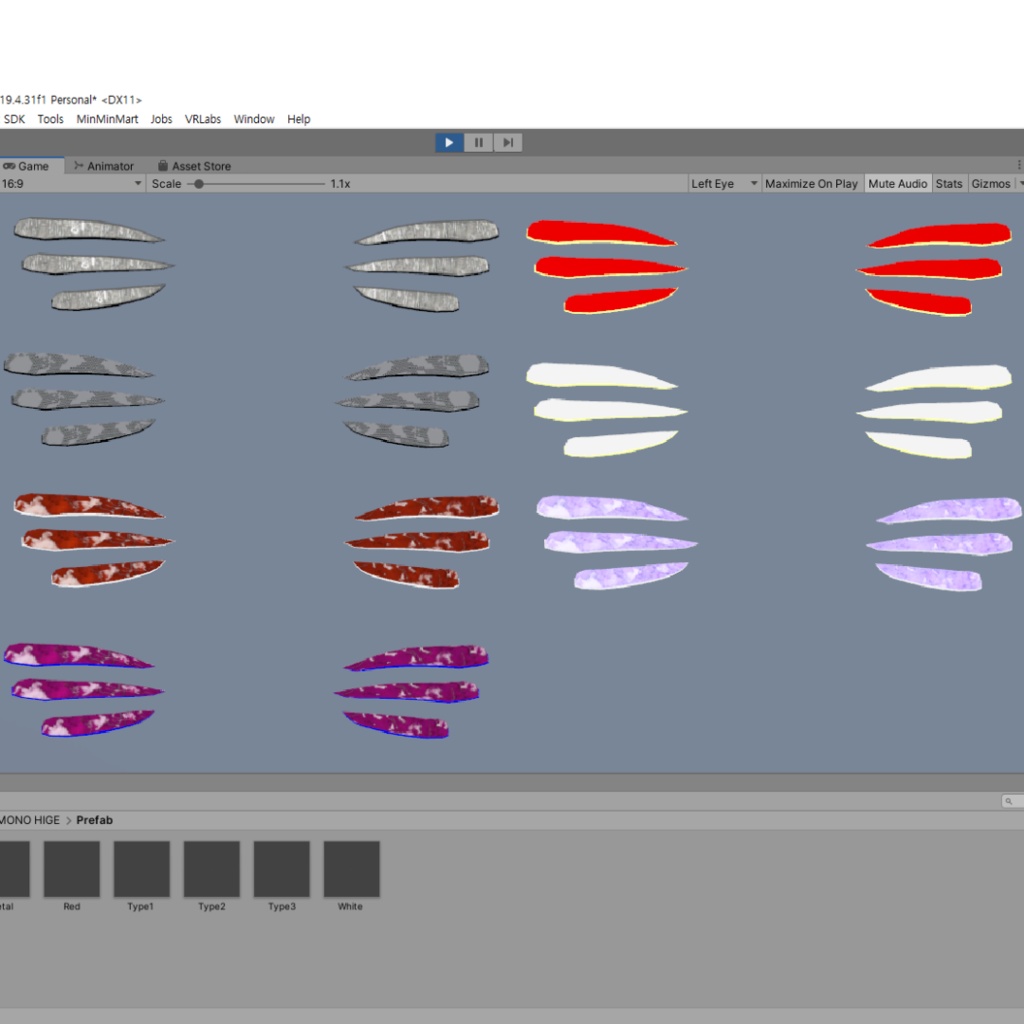Open the Help menu
The image size is (1024, 1024).
298,119
